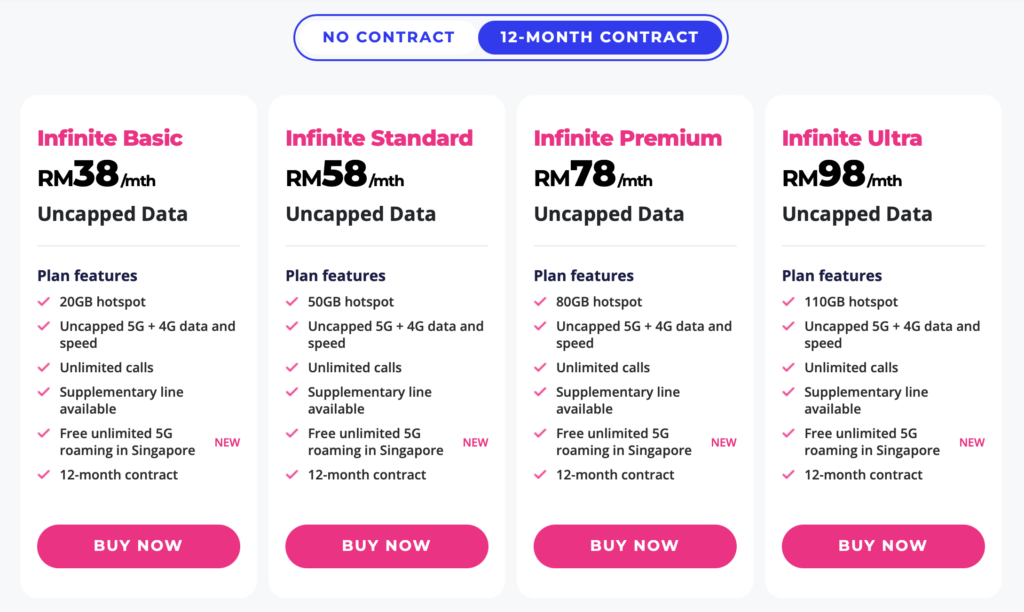Click the checkmark beside Uncapped 5G data in Infinite Standard
This screenshot has height=612, width=1024.
coord(291,326)
